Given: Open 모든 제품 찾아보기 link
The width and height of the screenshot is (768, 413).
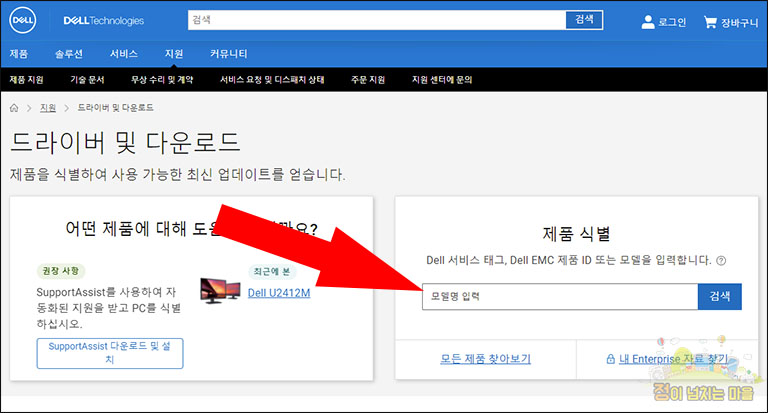Looking at the screenshot, I should pyautogui.click(x=485, y=359).
